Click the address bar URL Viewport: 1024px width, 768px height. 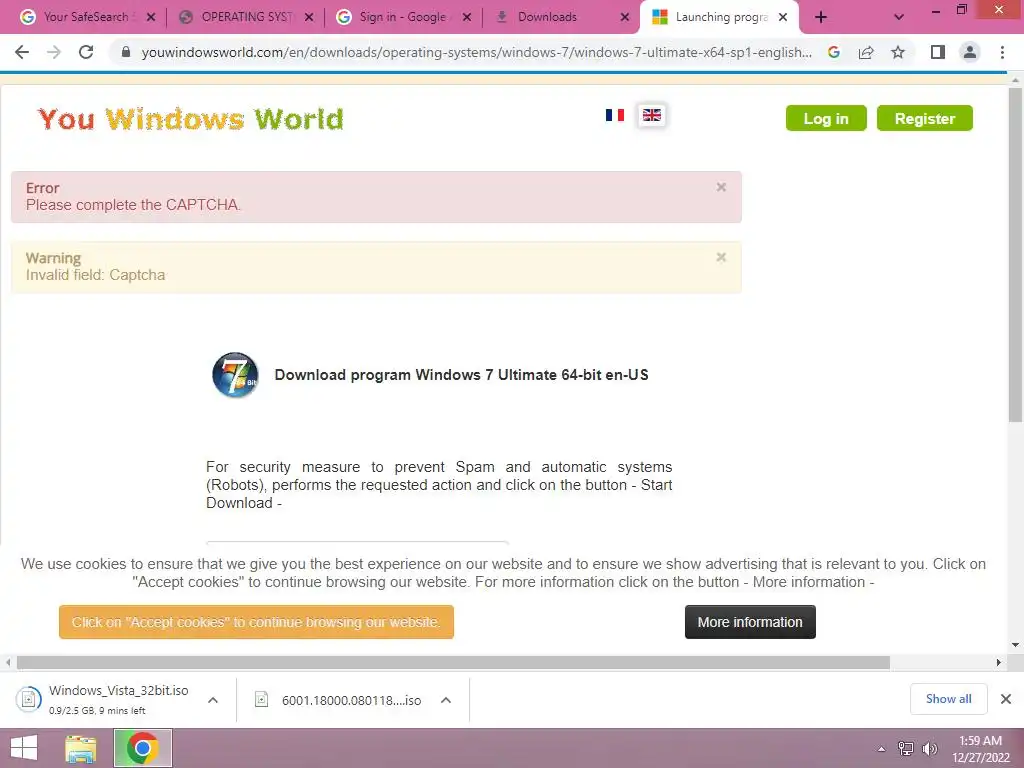[x=477, y=52]
